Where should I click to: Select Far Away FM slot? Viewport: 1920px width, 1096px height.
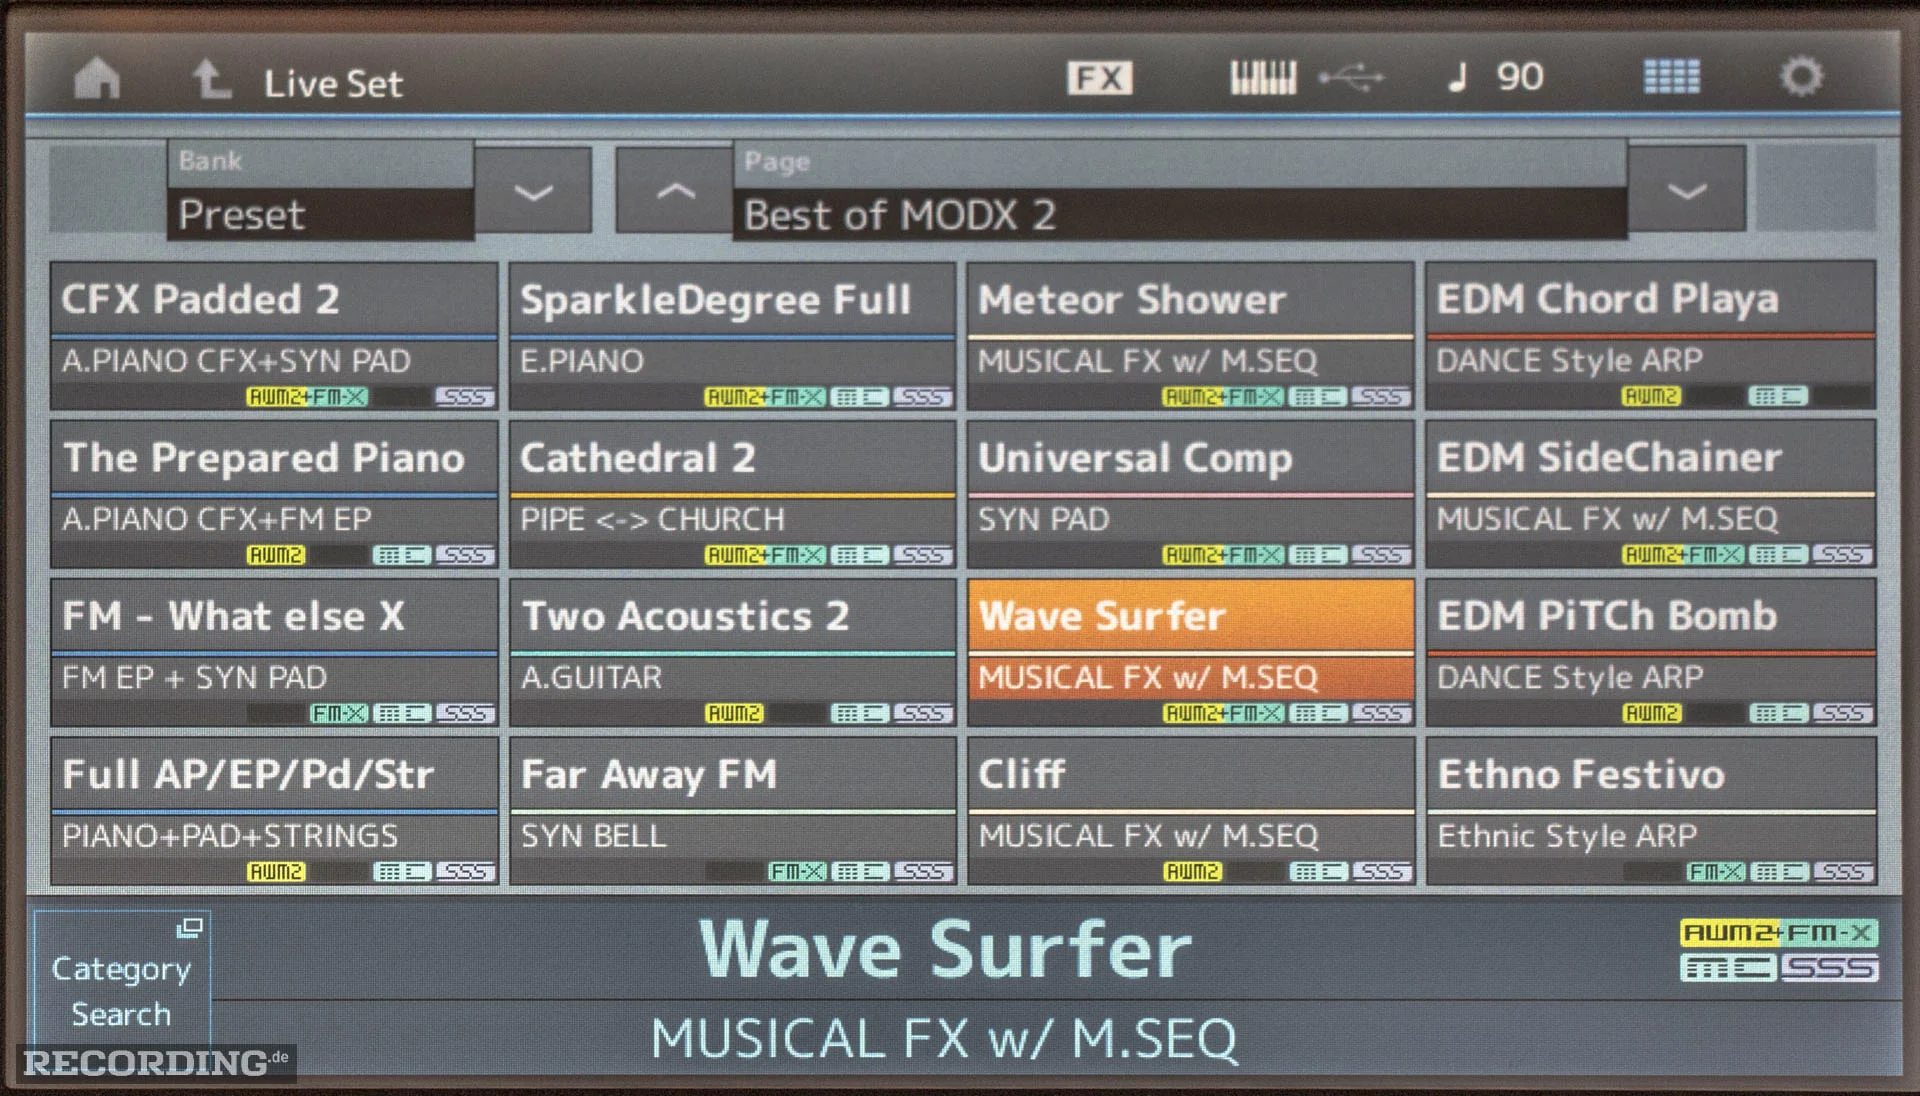tap(732, 811)
